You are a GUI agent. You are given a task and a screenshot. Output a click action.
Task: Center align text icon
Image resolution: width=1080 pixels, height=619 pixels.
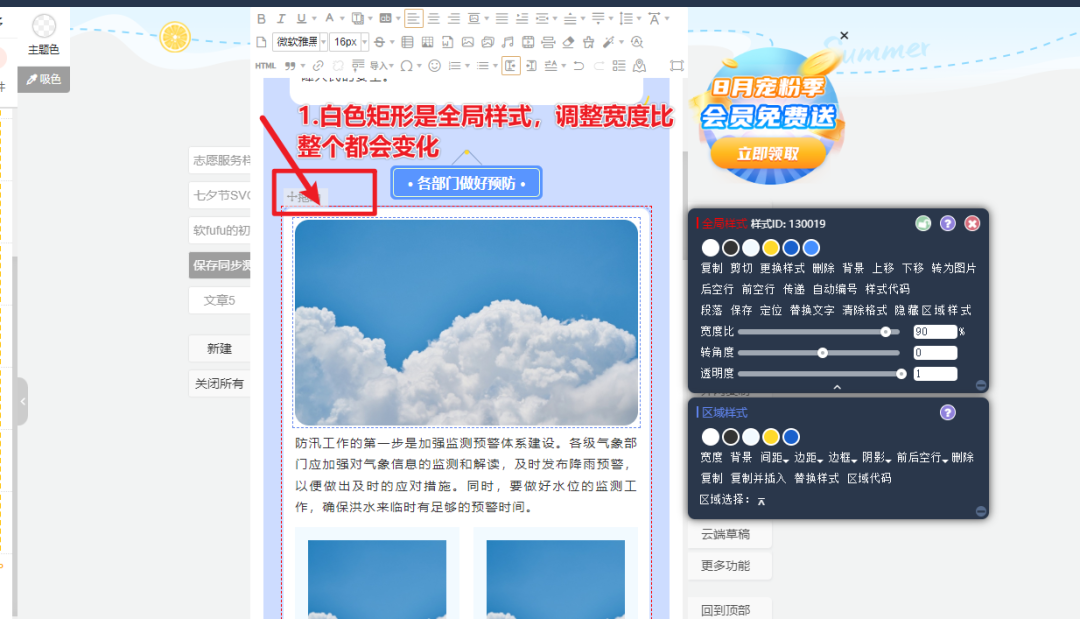[x=434, y=19]
